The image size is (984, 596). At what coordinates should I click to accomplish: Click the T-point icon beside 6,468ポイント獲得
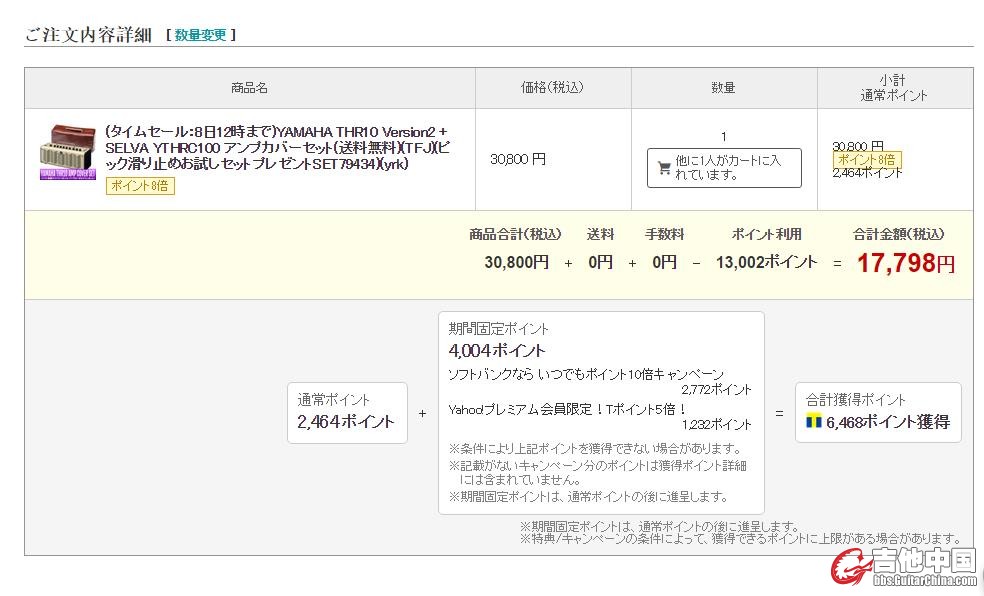coord(813,422)
